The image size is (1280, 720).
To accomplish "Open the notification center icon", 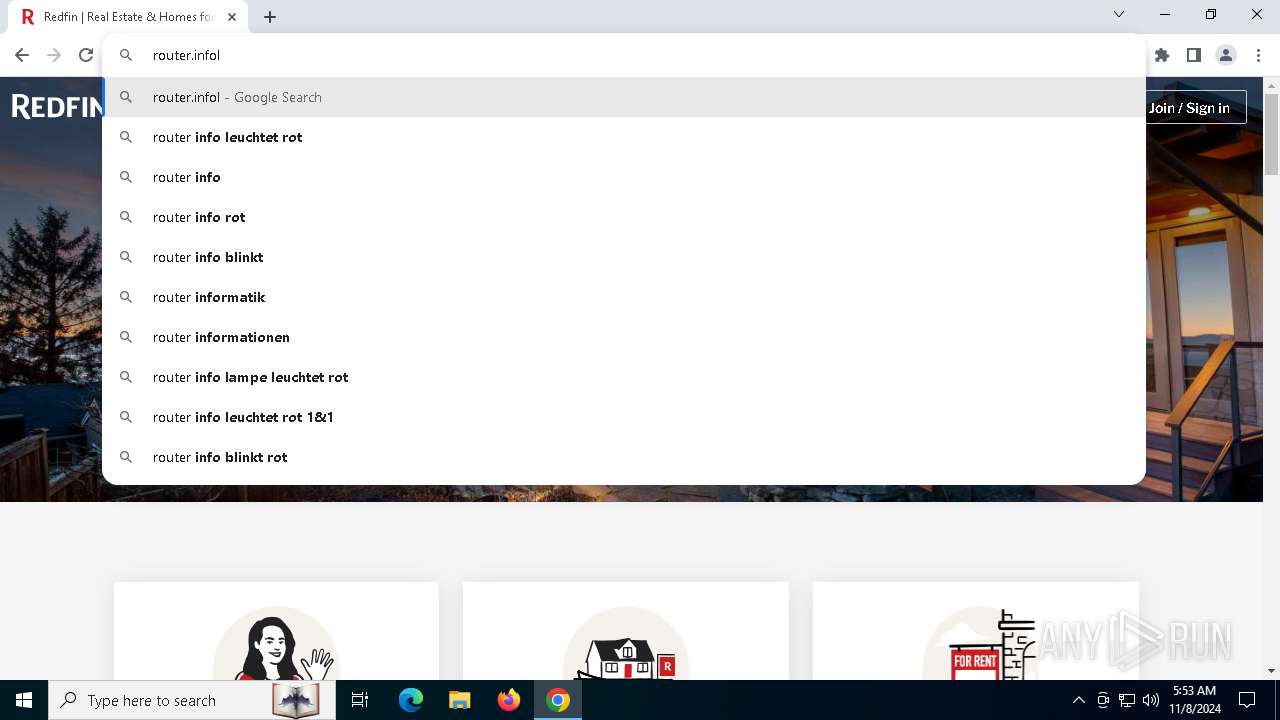I will pos(1247,700).
